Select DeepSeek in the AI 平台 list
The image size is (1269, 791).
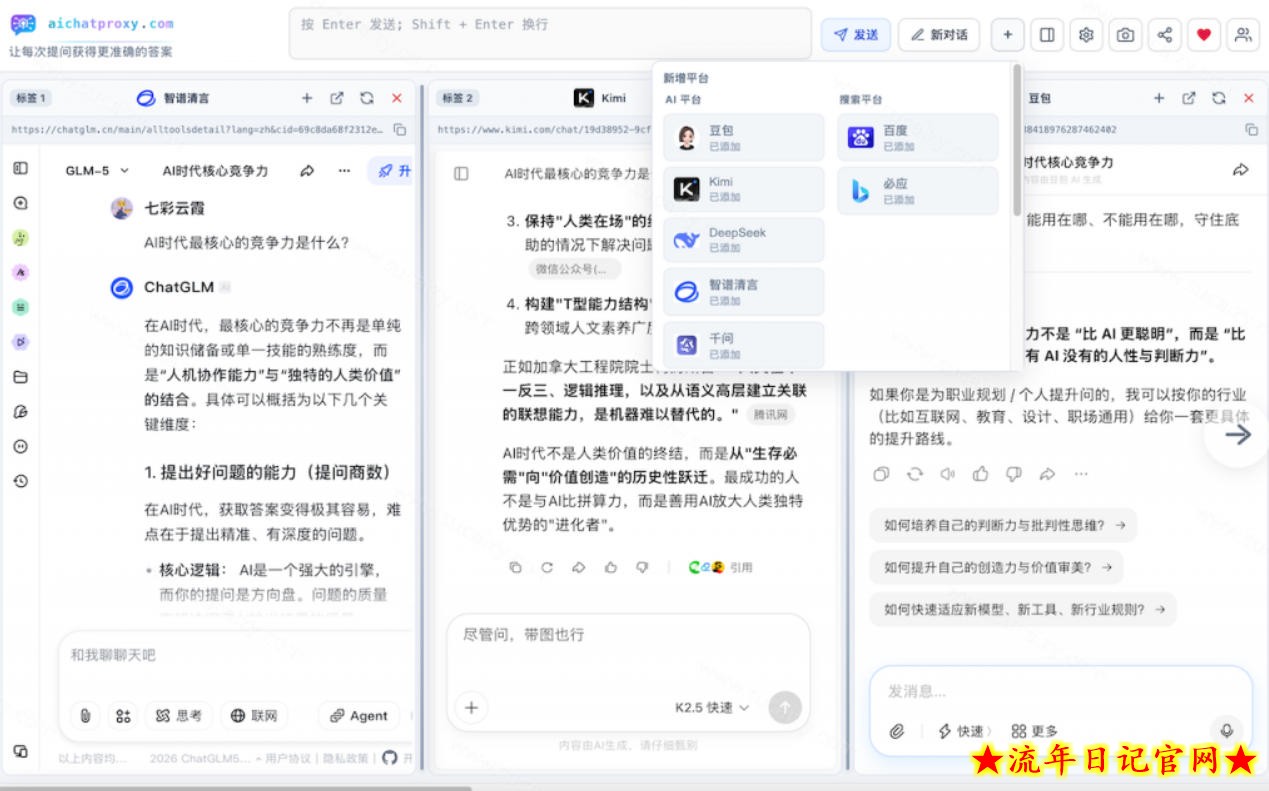(744, 240)
